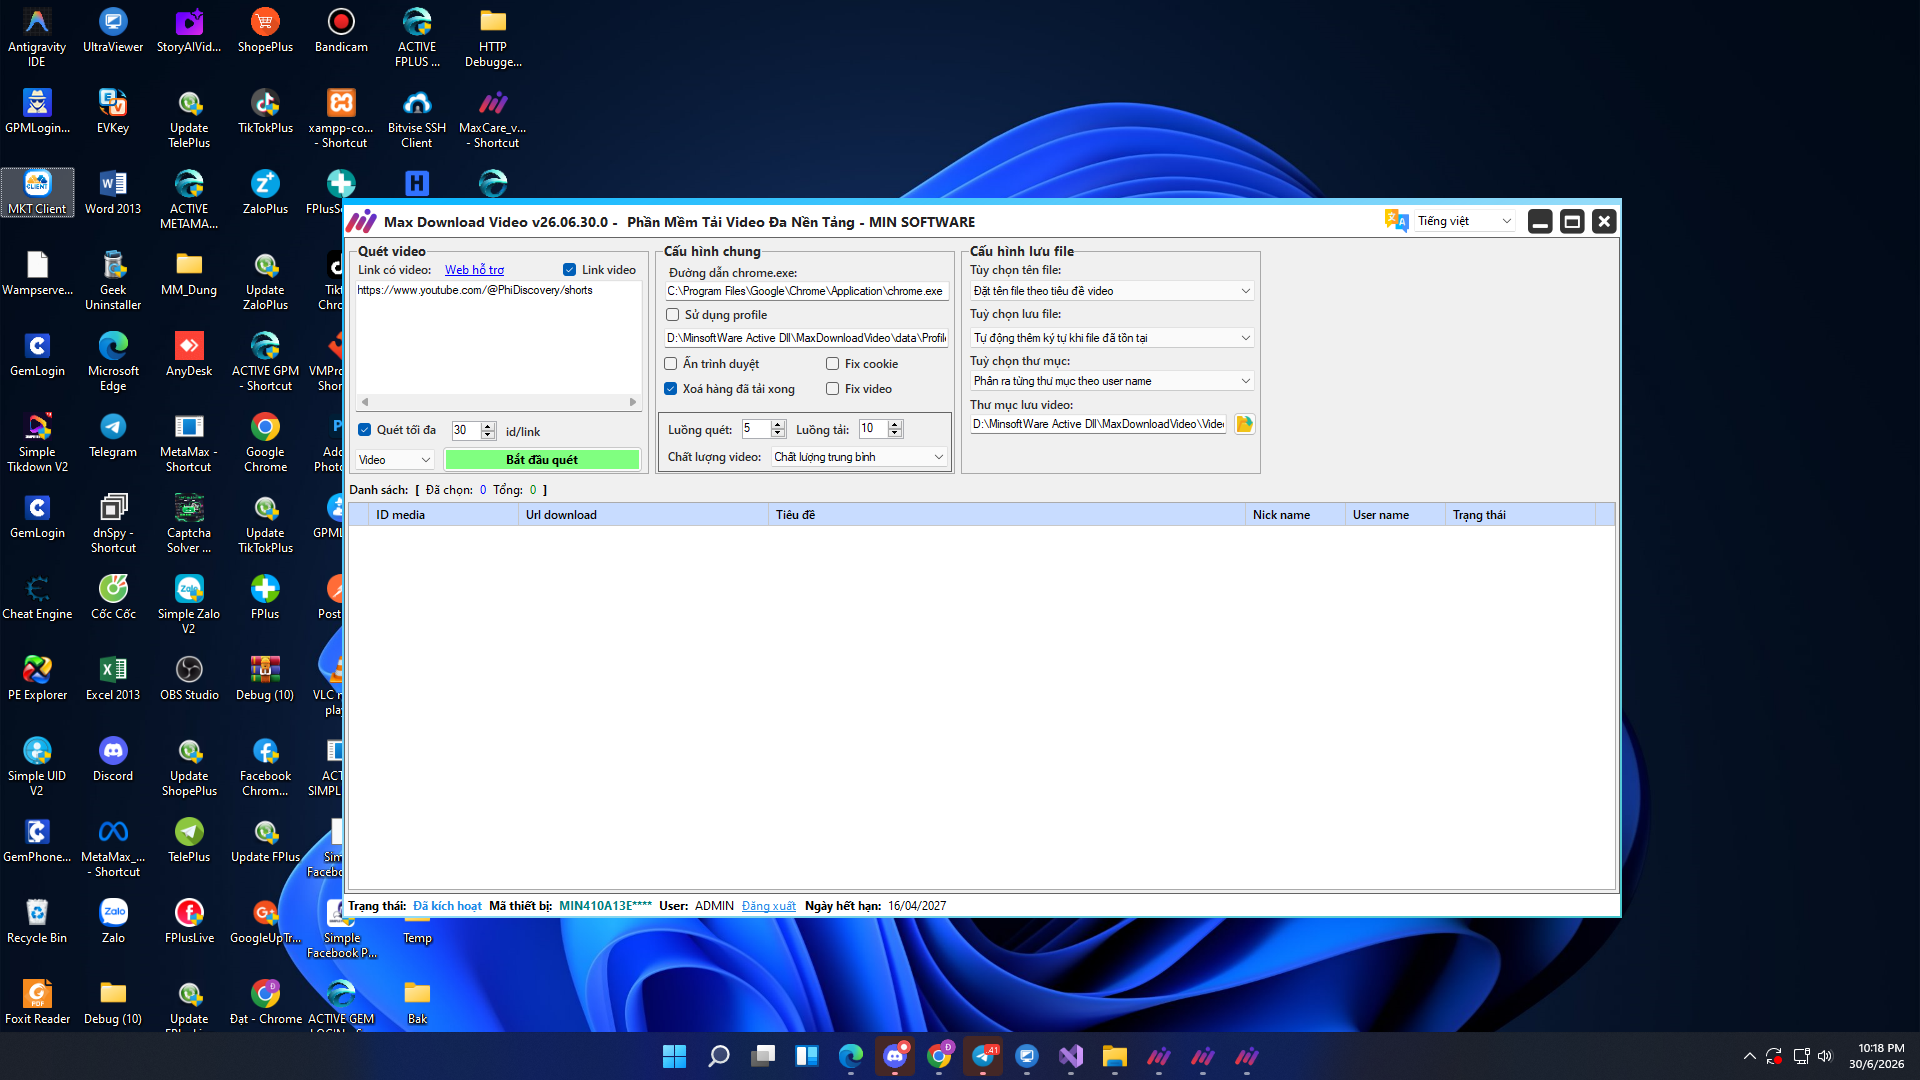The image size is (1920, 1080).
Task: Open the Web hỗ trợ link
Action: tap(474, 270)
